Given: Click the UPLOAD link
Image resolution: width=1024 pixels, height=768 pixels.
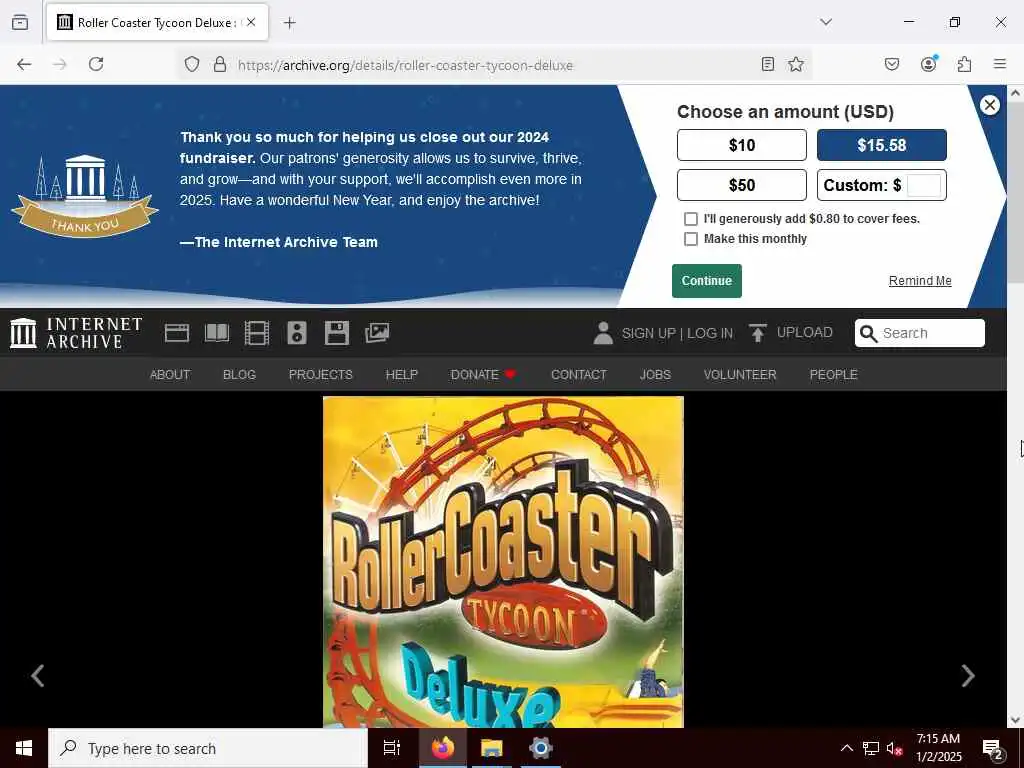Looking at the screenshot, I should tap(805, 332).
